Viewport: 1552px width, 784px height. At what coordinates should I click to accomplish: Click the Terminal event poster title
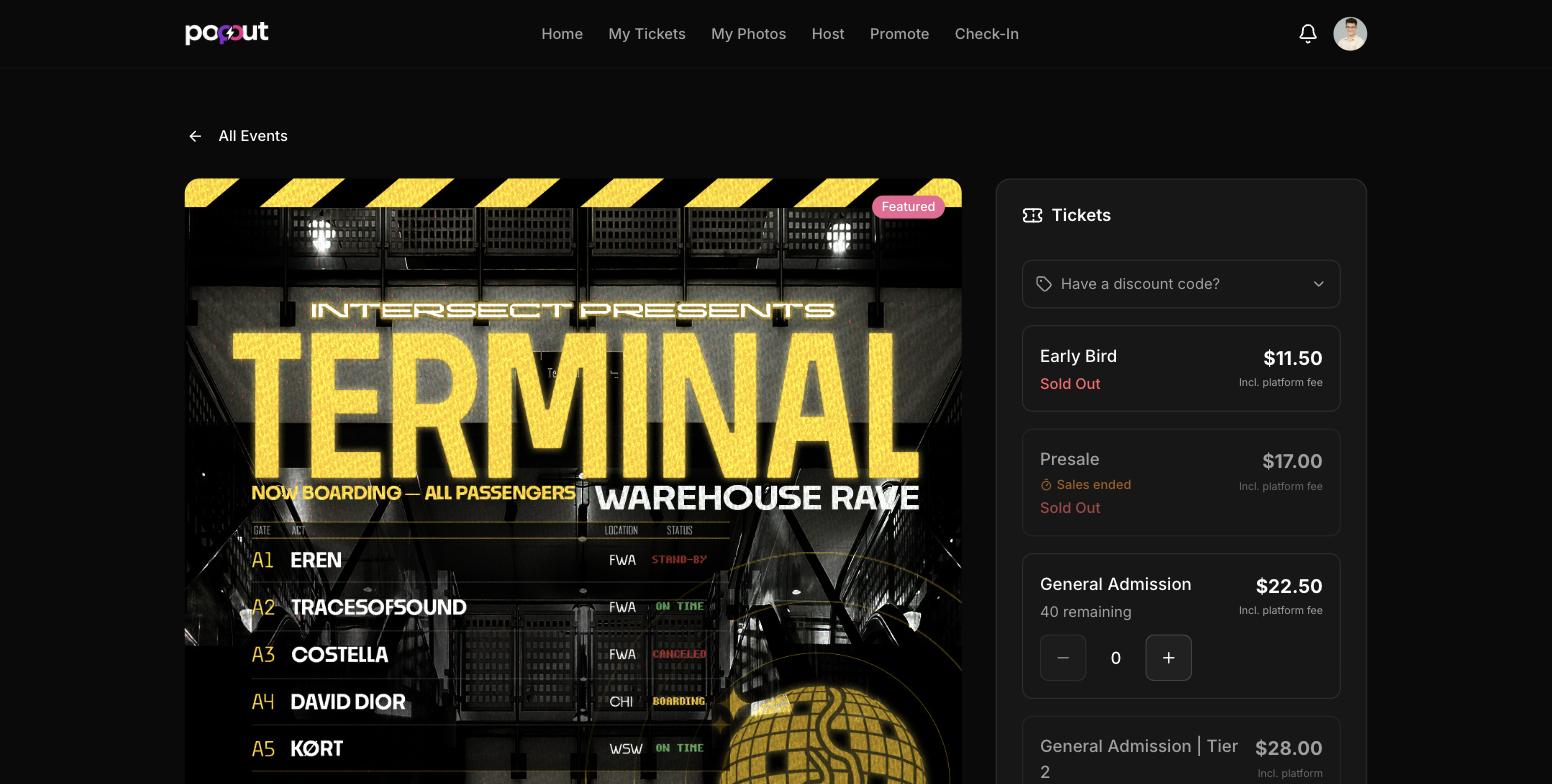coord(575,404)
